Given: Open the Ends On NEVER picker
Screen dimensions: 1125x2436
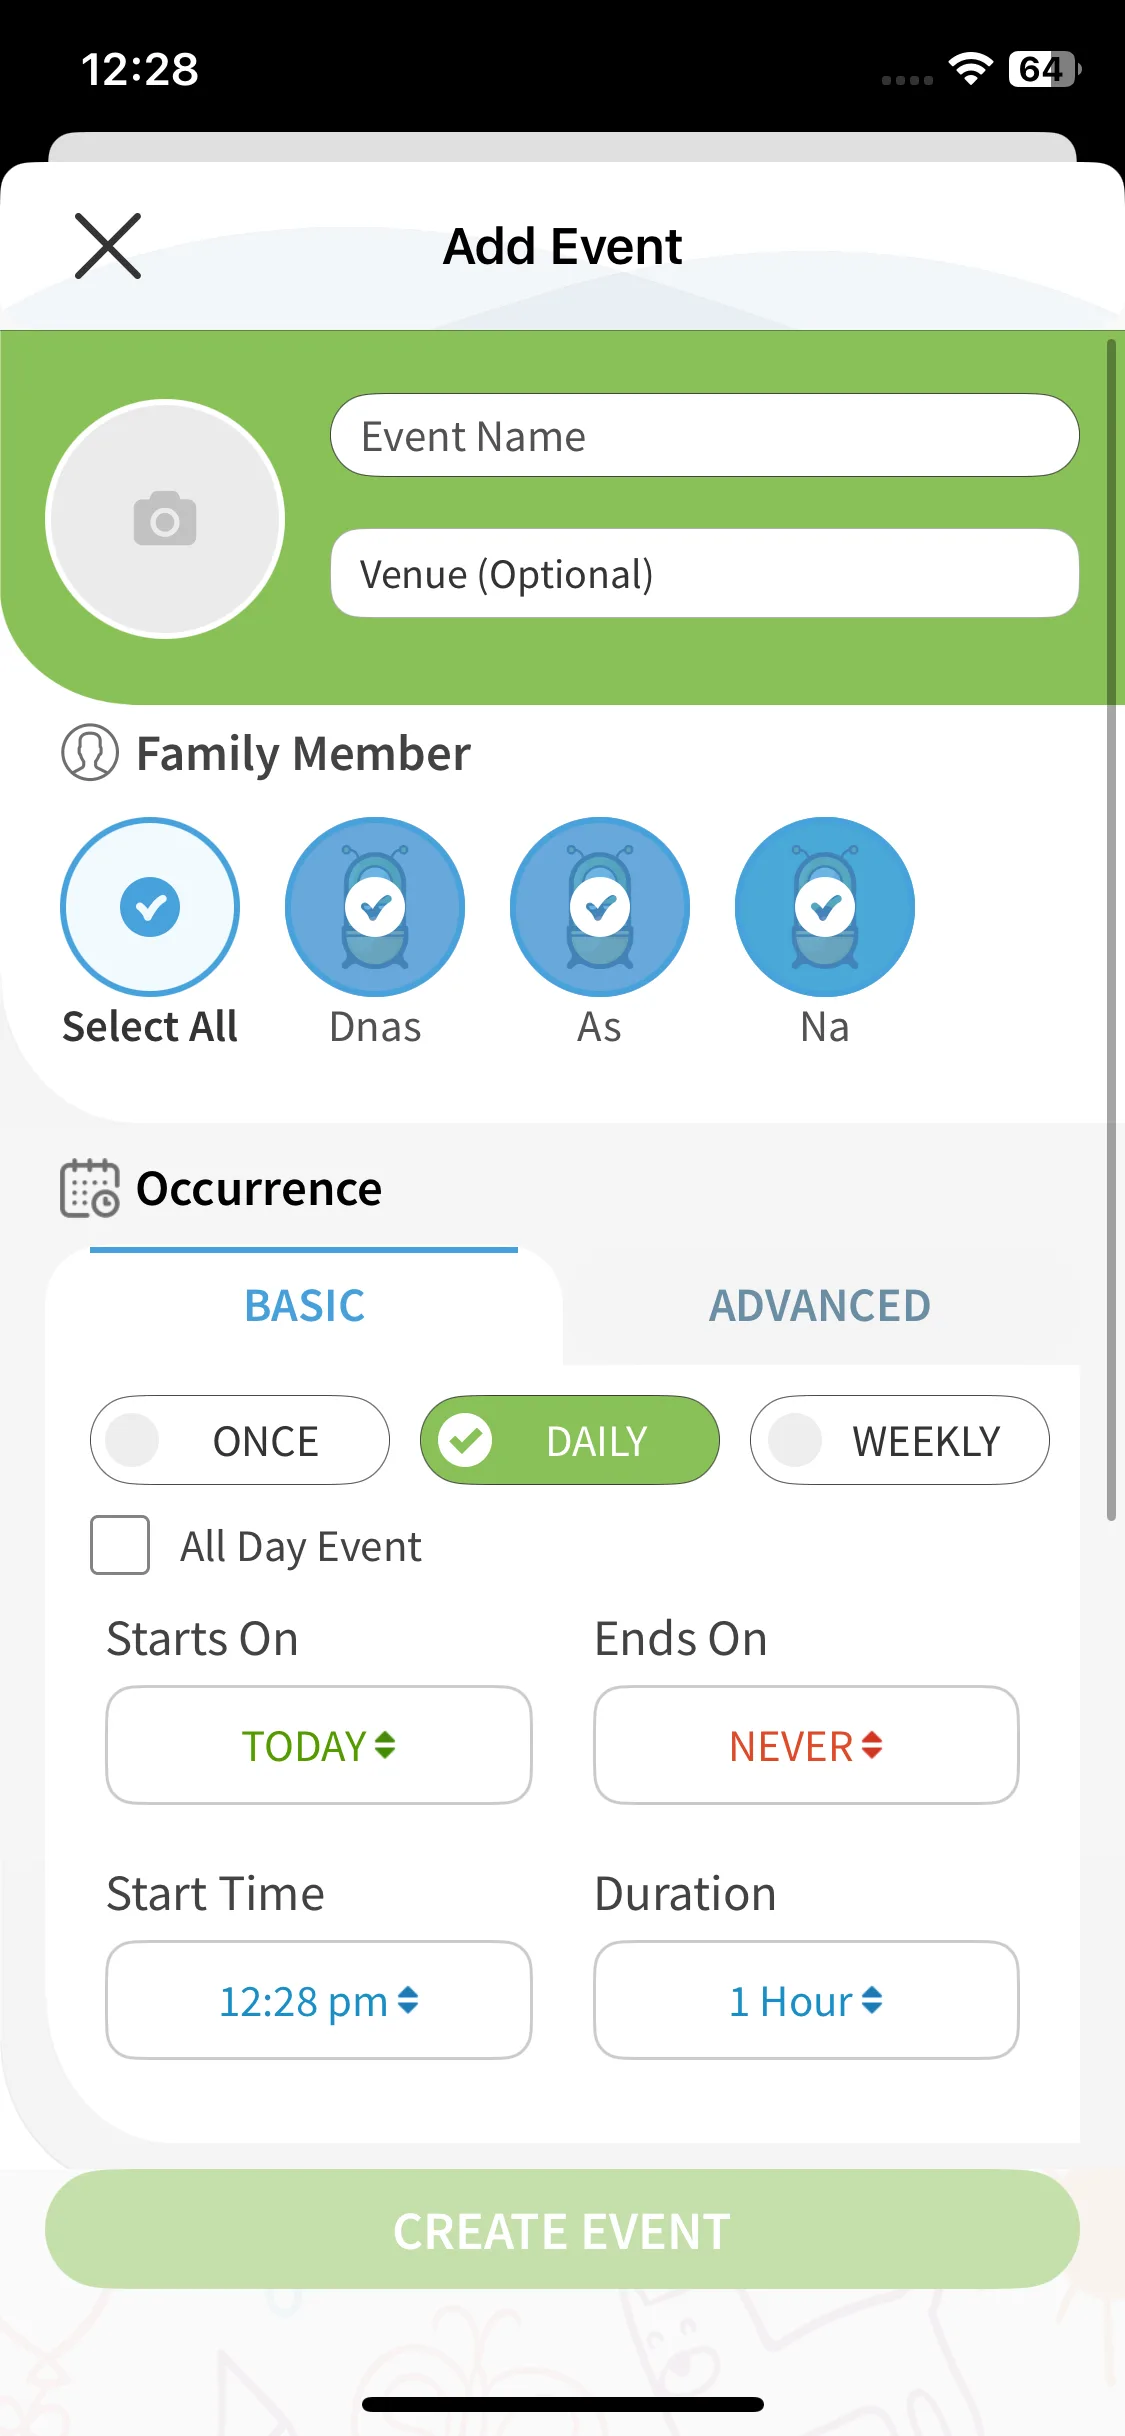Looking at the screenshot, I should 806,1745.
